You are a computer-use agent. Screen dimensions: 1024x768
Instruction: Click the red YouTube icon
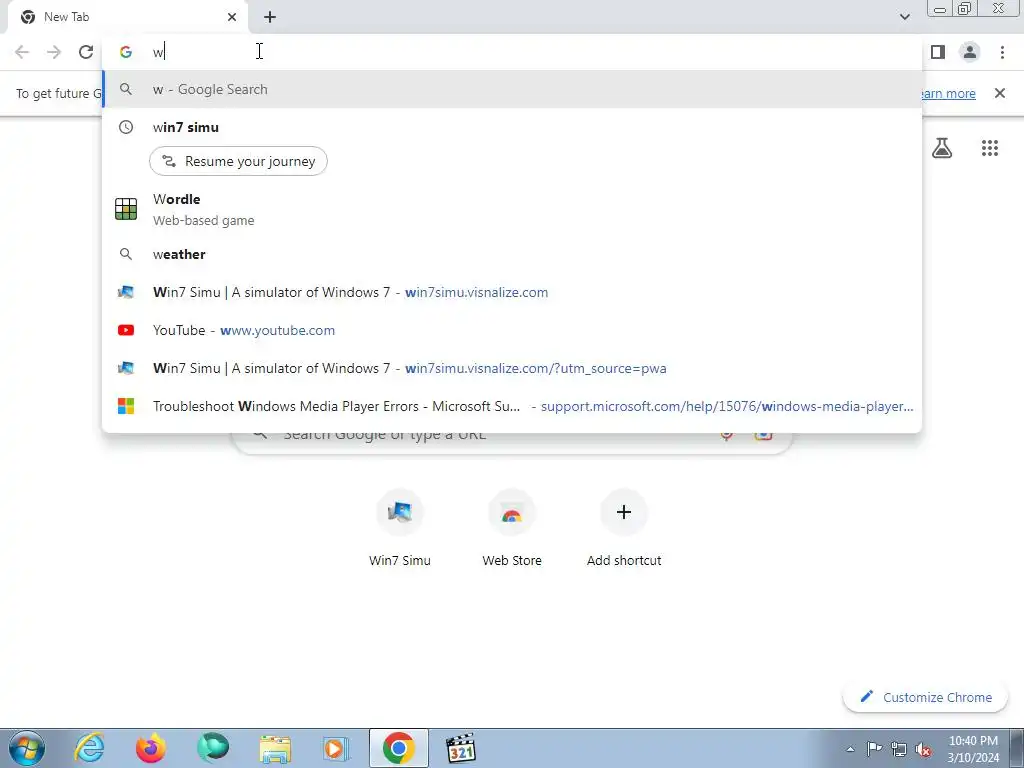pyautogui.click(x=126, y=330)
